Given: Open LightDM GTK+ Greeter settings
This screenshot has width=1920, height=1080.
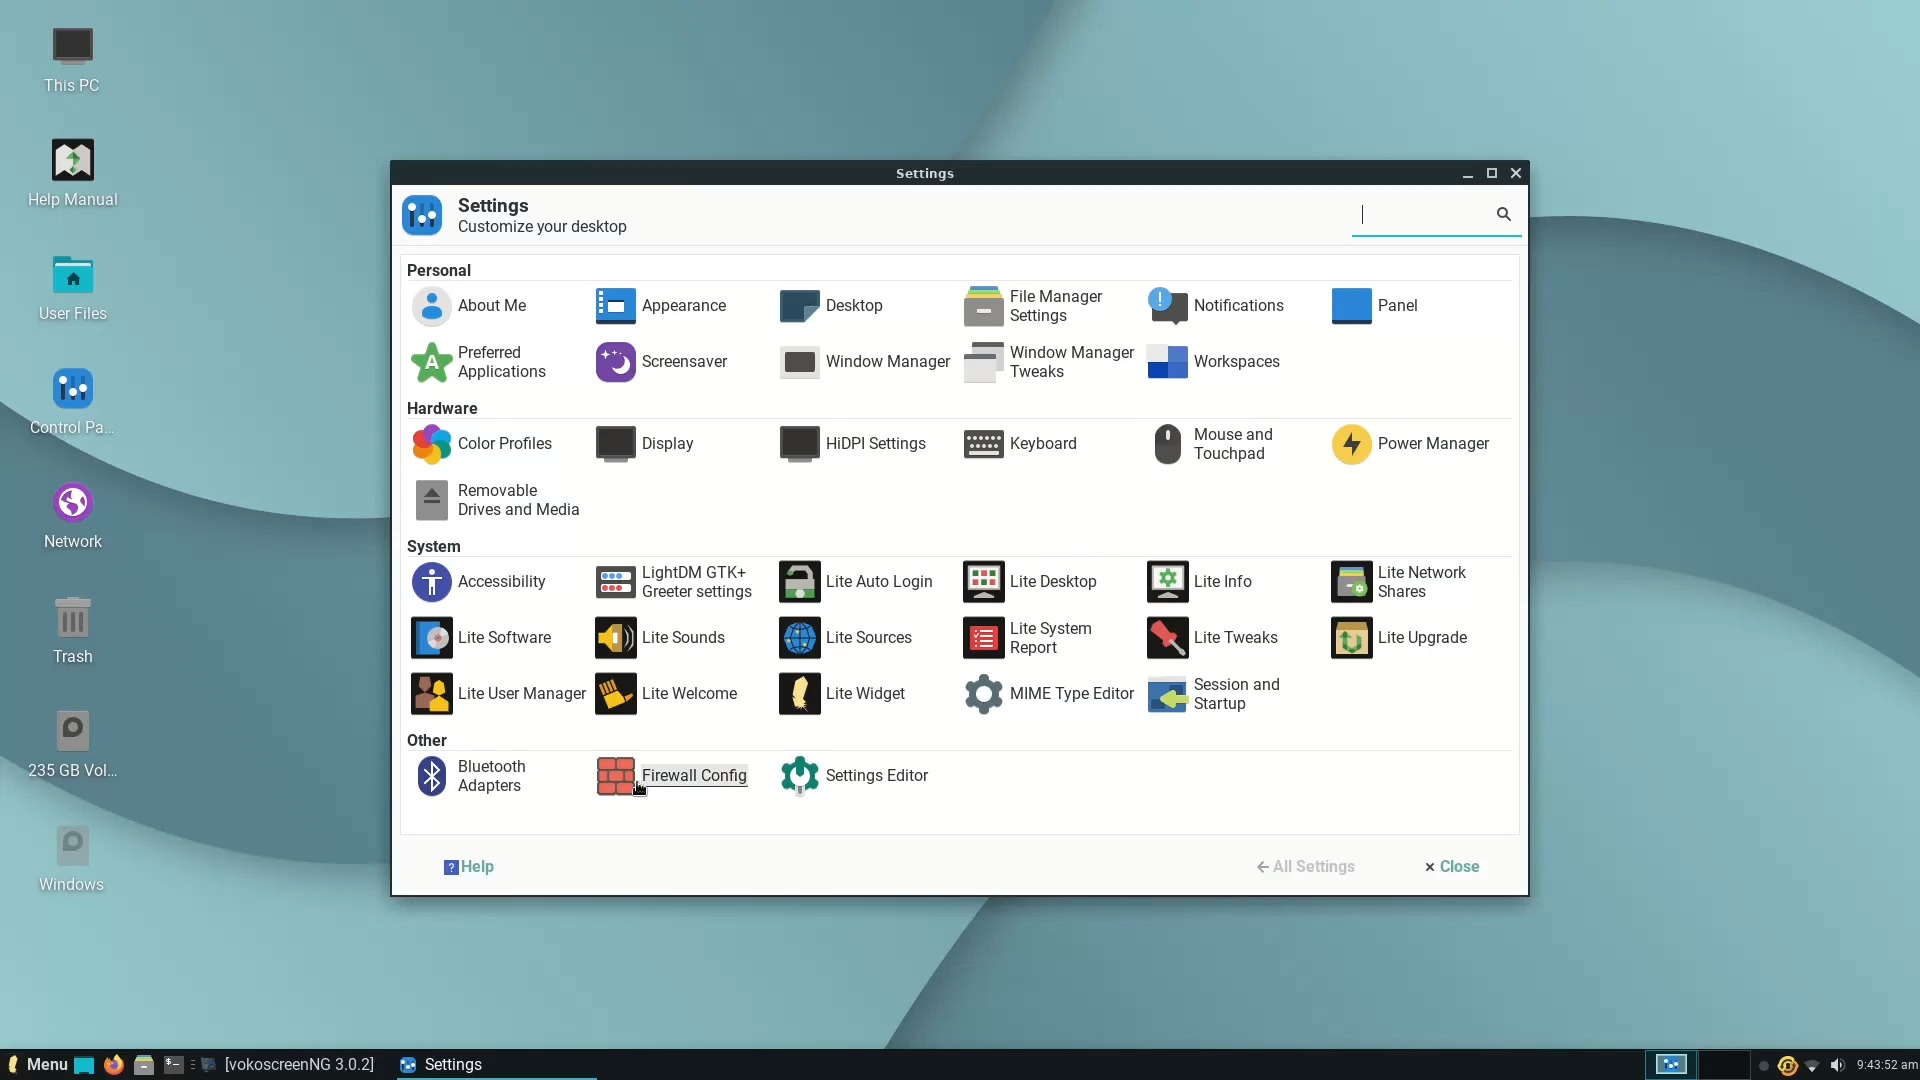Looking at the screenshot, I should [674, 582].
